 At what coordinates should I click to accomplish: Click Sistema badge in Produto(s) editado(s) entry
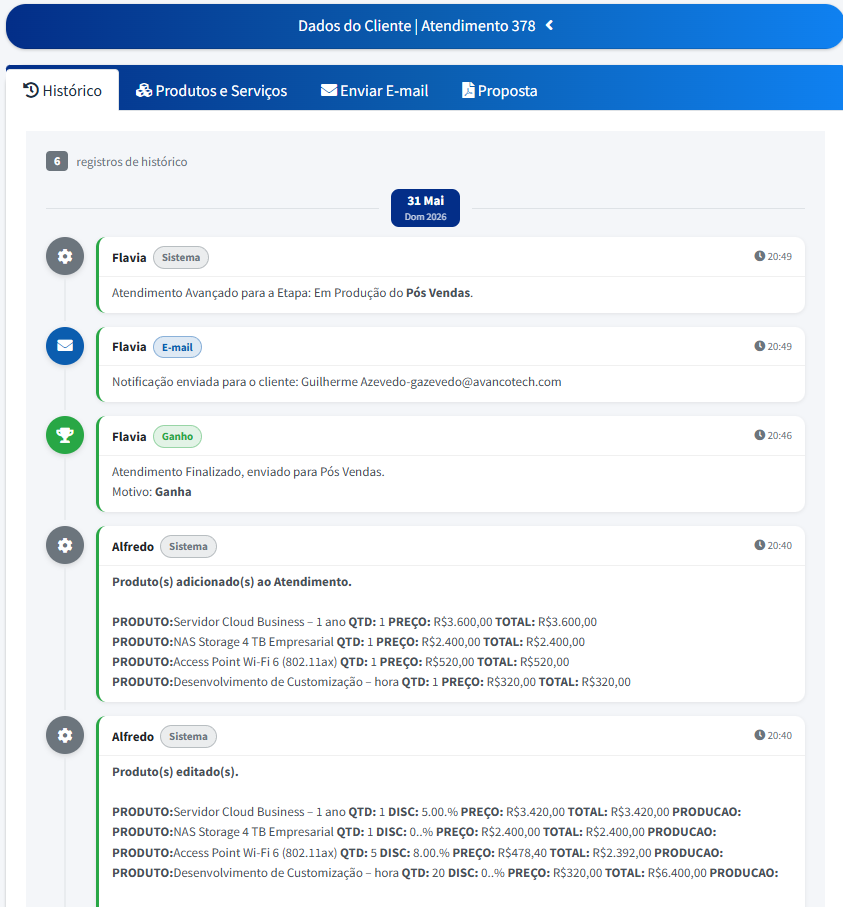click(188, 736)
